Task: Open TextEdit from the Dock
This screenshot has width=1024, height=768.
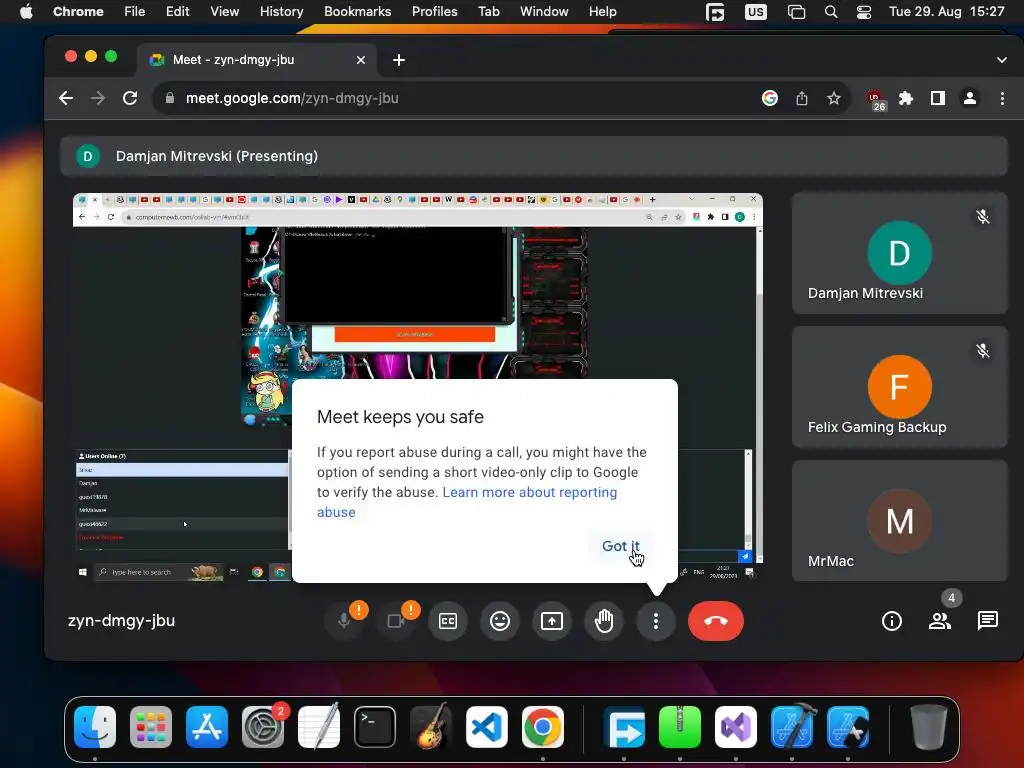Action: (x=319, y=726)
